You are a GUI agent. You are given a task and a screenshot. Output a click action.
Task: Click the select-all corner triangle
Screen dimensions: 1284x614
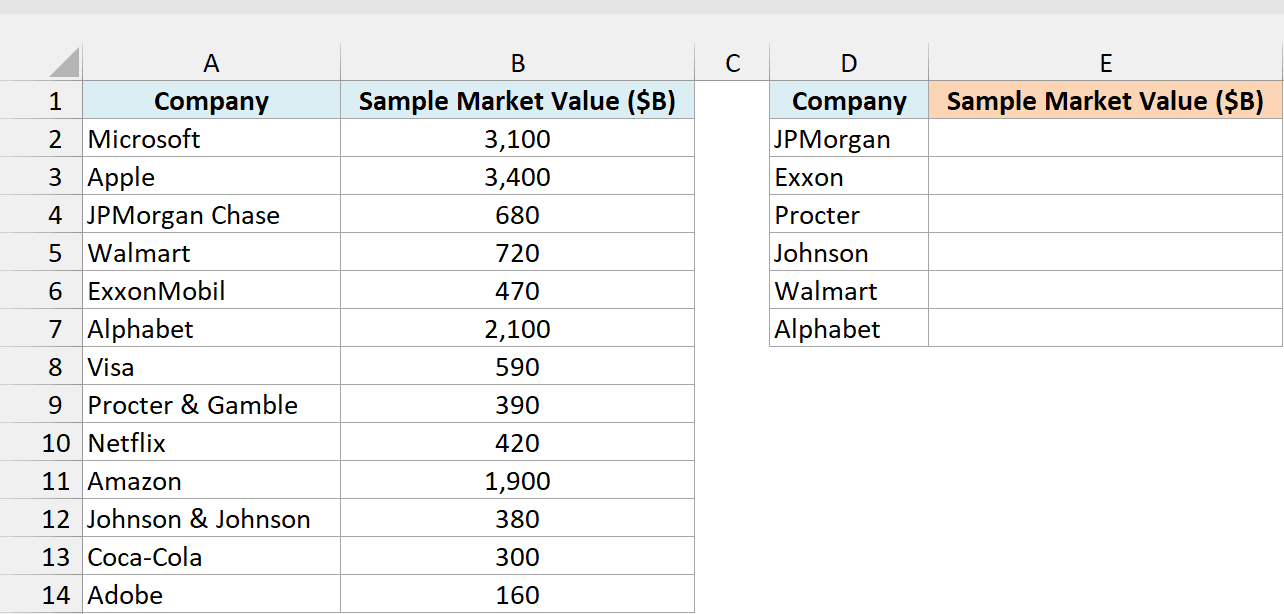pyautogui.click(x=64, y=63)
